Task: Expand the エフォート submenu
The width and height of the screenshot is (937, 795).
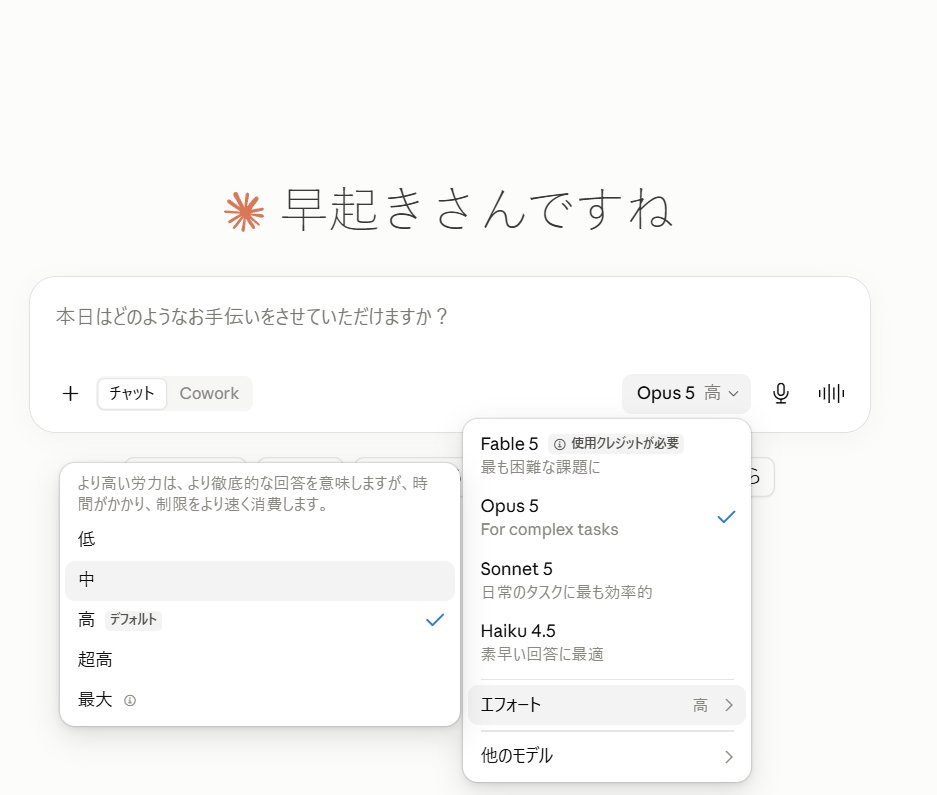Action: (x=607, y=705)
